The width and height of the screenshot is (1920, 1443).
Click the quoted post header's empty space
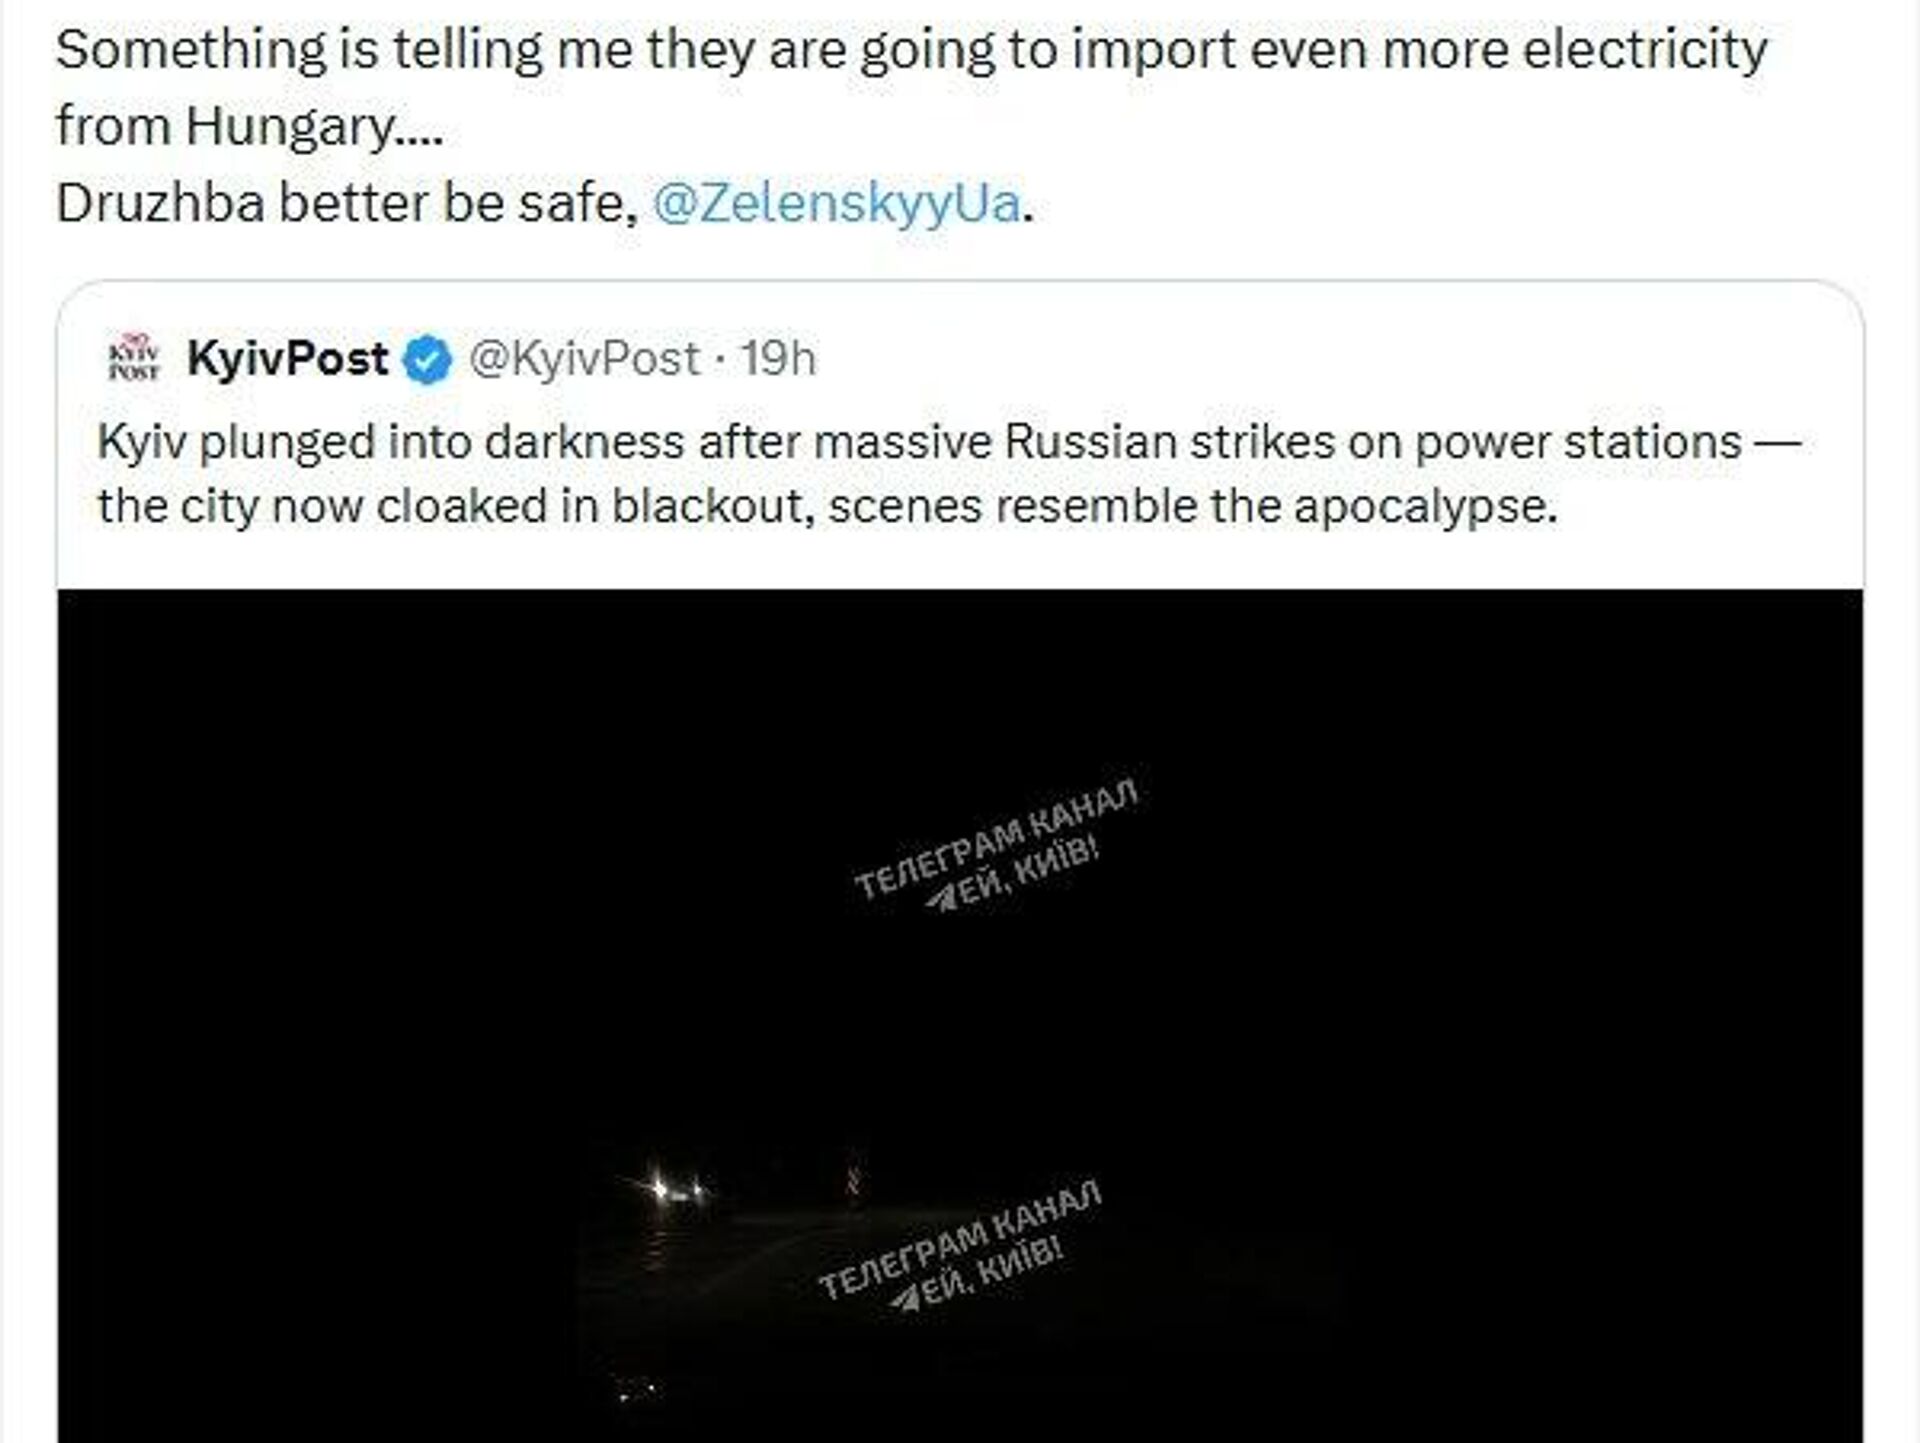(1300, 358)
